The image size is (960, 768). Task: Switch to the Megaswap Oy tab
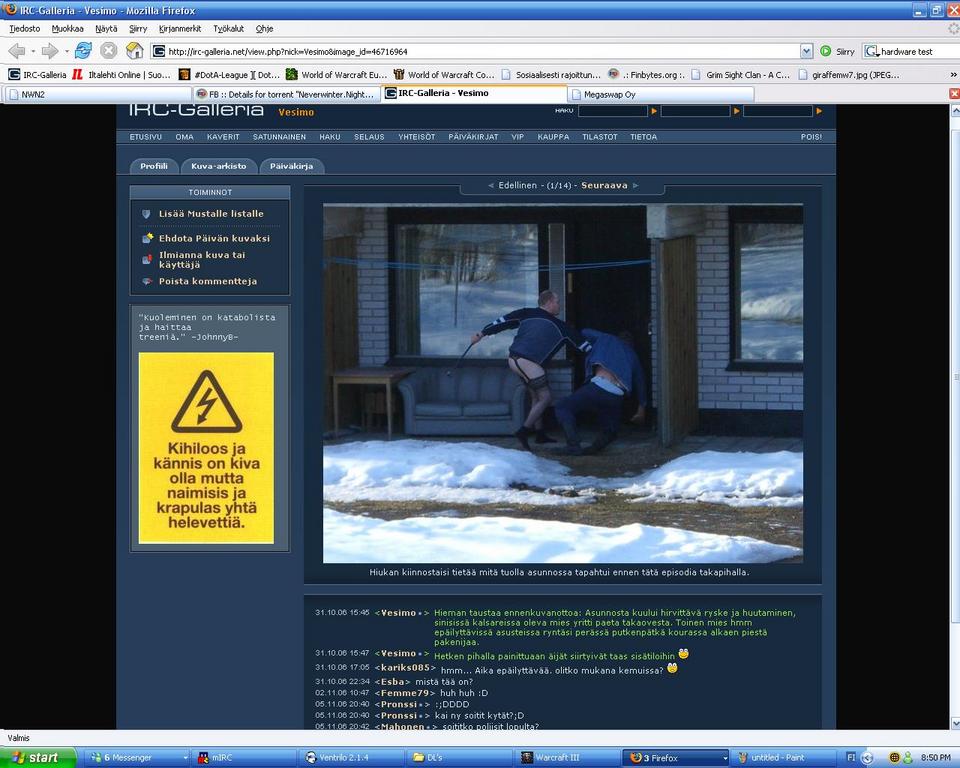click(x=661, y=94)
